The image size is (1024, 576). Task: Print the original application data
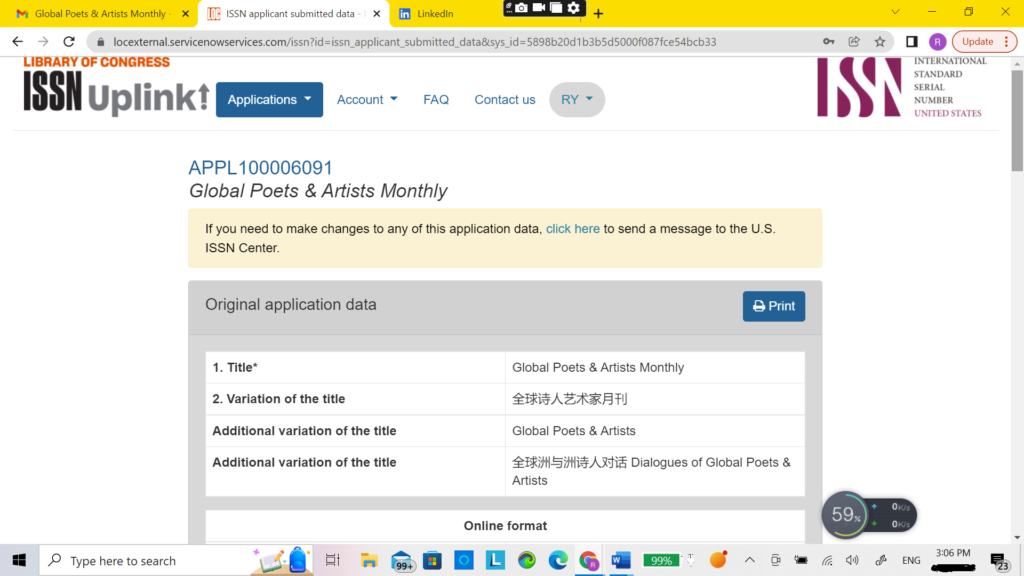(x=774, y=306)
